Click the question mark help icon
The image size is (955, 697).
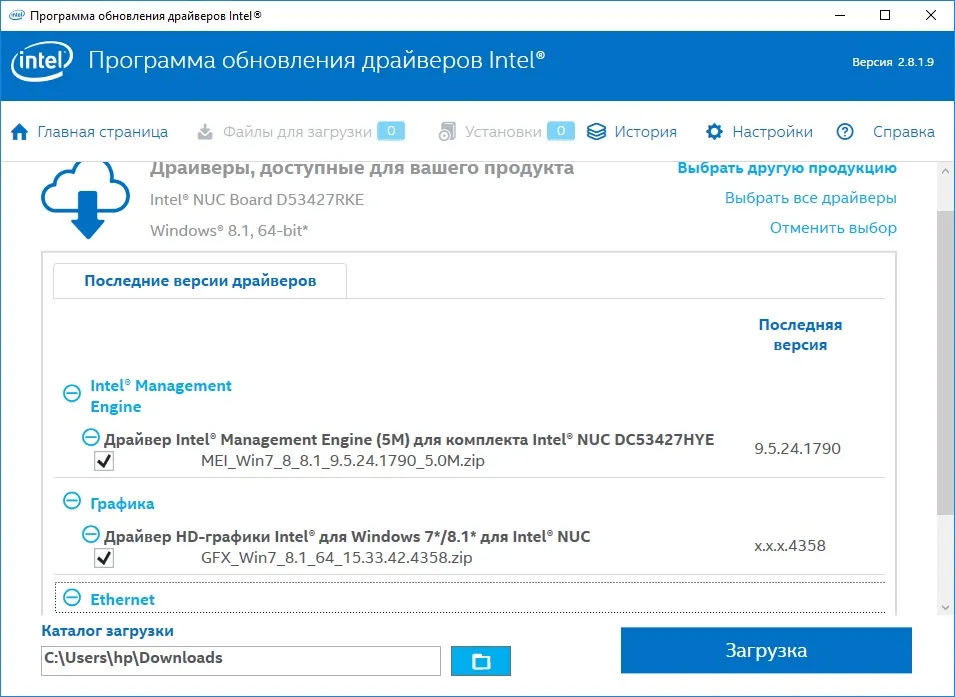point(845,132)
